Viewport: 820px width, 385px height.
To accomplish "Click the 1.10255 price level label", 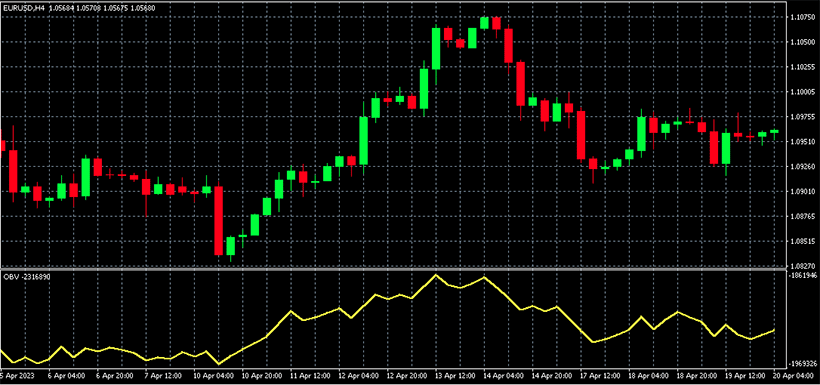I will pos(803,67).
